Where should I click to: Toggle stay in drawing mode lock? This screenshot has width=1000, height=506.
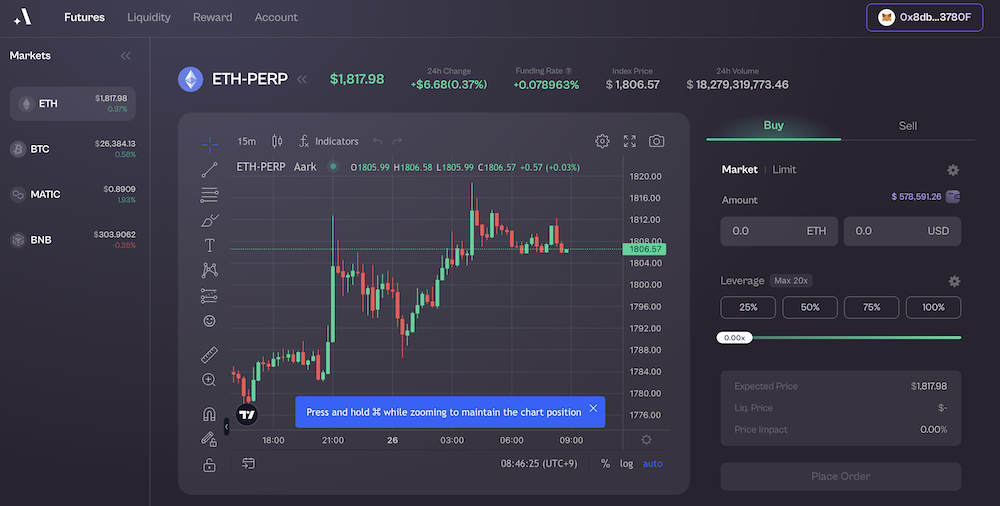pyautogui.click(x=209, y=439)
